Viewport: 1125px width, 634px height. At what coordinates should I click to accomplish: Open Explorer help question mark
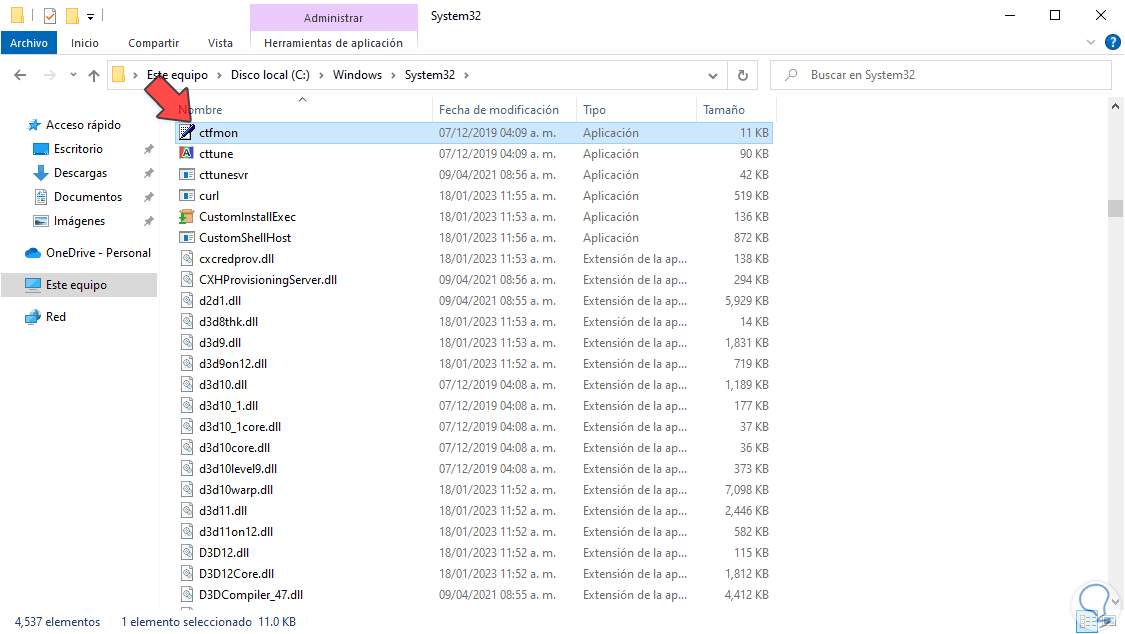pyautogui.click(x=1112, y=42)
